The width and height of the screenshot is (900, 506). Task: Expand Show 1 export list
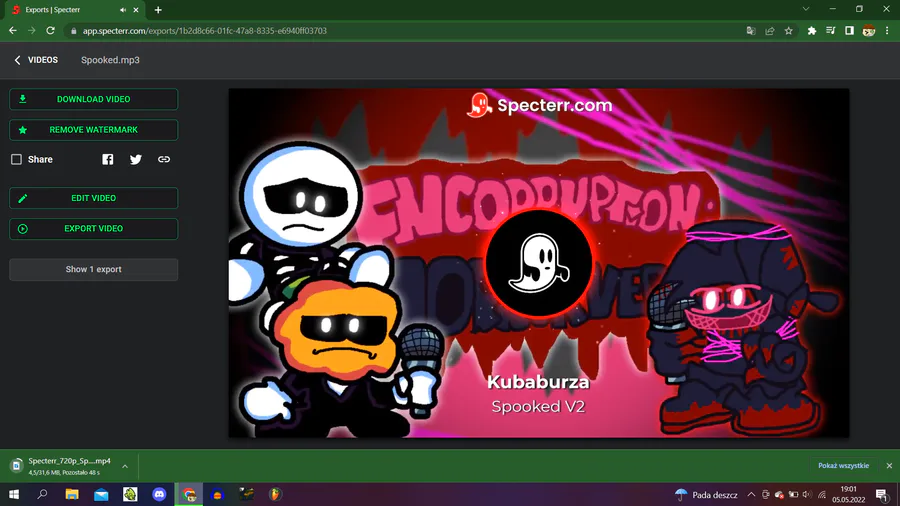[94, 269]
